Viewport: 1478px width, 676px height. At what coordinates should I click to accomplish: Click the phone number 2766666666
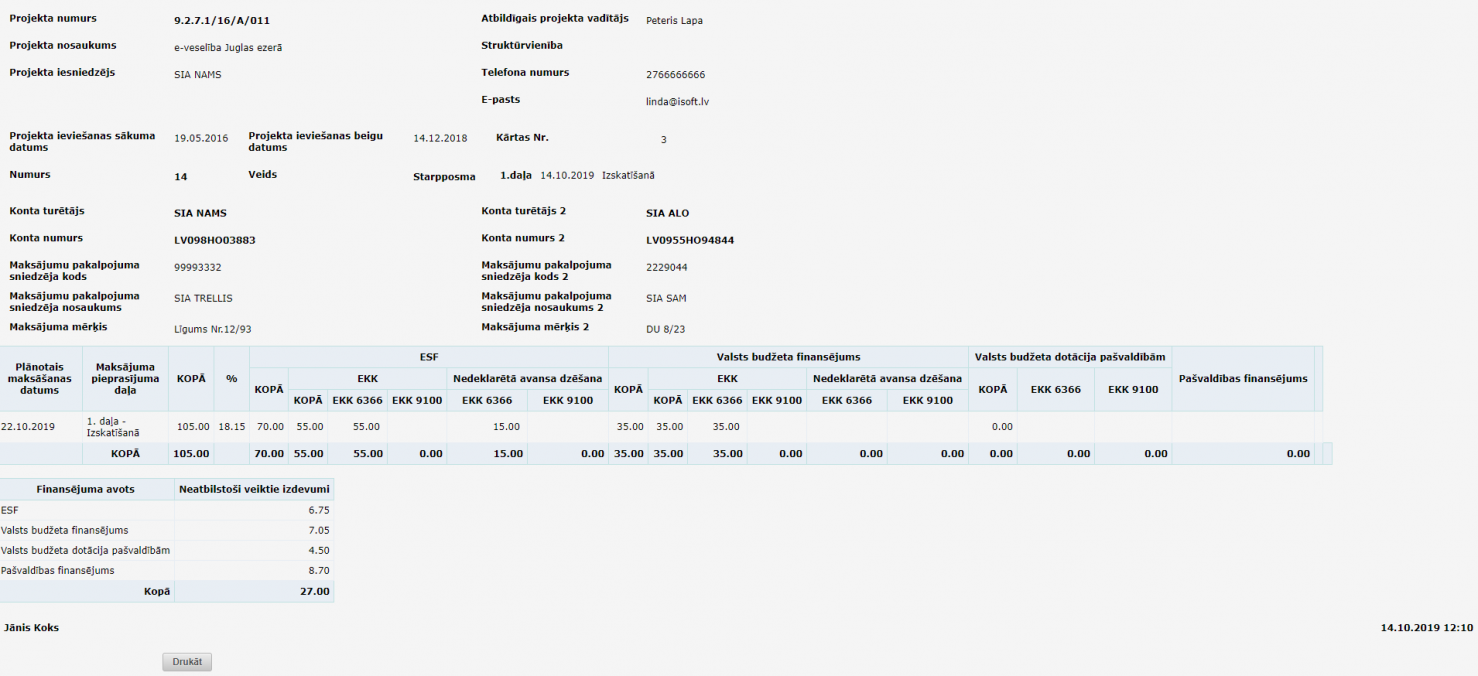(675, 75)
